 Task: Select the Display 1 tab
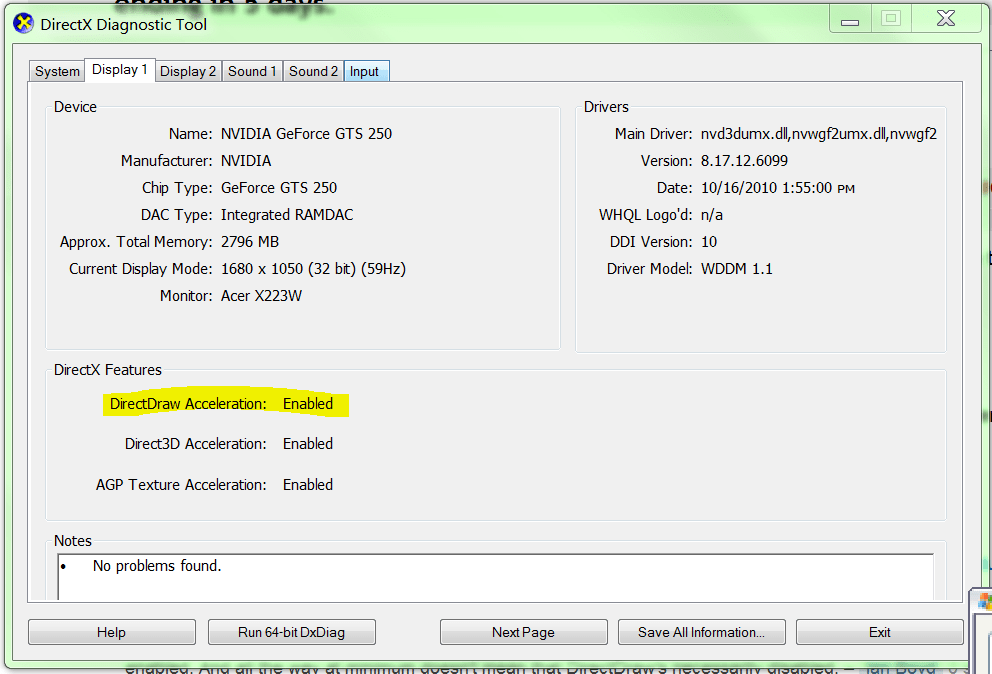(120, 70)
